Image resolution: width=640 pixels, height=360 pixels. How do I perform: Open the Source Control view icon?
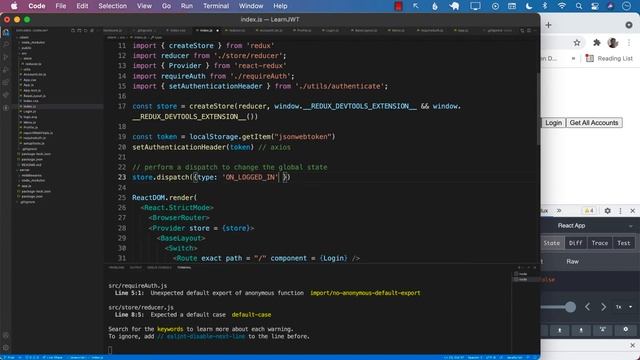coord(6,57)
